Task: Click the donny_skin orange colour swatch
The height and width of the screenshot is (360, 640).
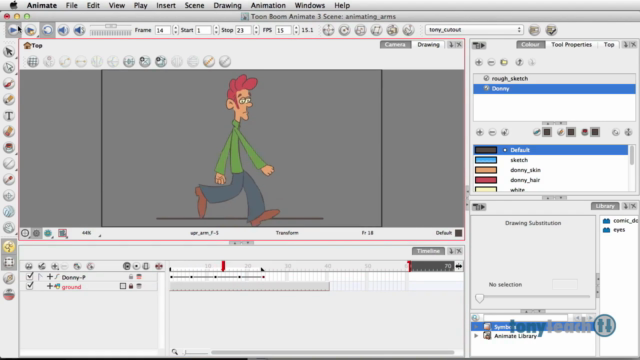Action: tap(486, 170)
